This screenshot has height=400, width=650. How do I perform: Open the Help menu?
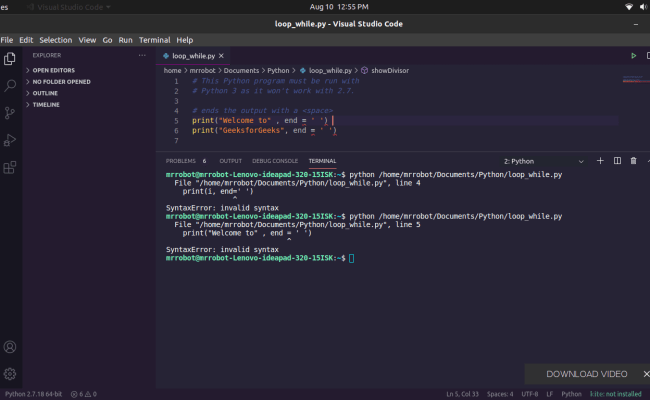[184, 40]
